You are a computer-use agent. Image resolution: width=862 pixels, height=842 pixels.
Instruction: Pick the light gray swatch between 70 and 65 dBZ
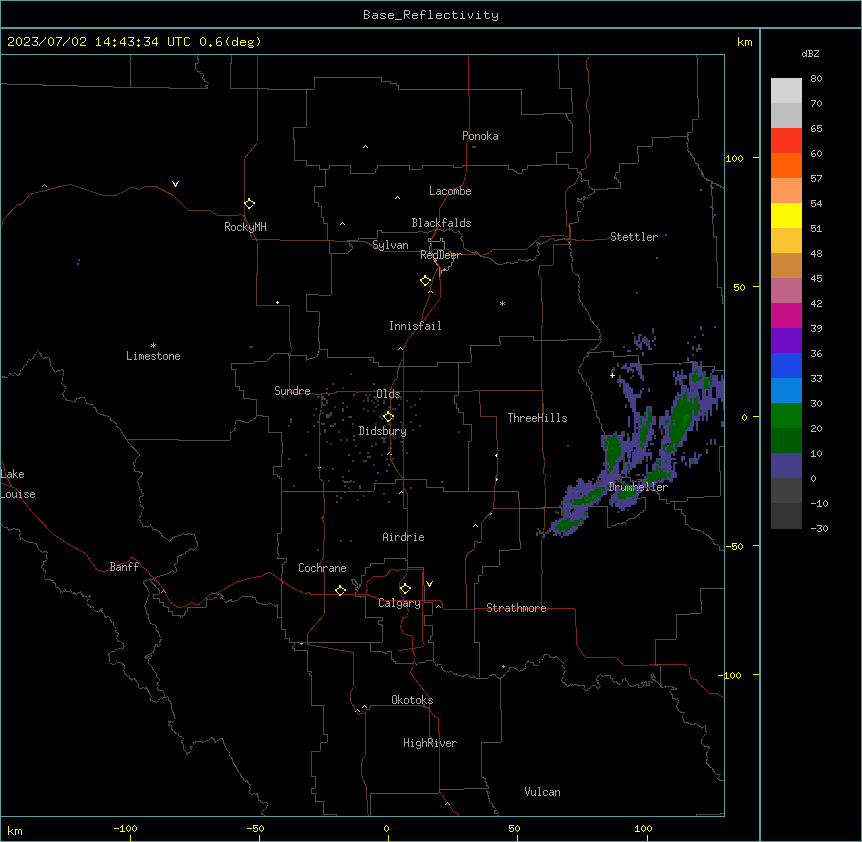786,115
